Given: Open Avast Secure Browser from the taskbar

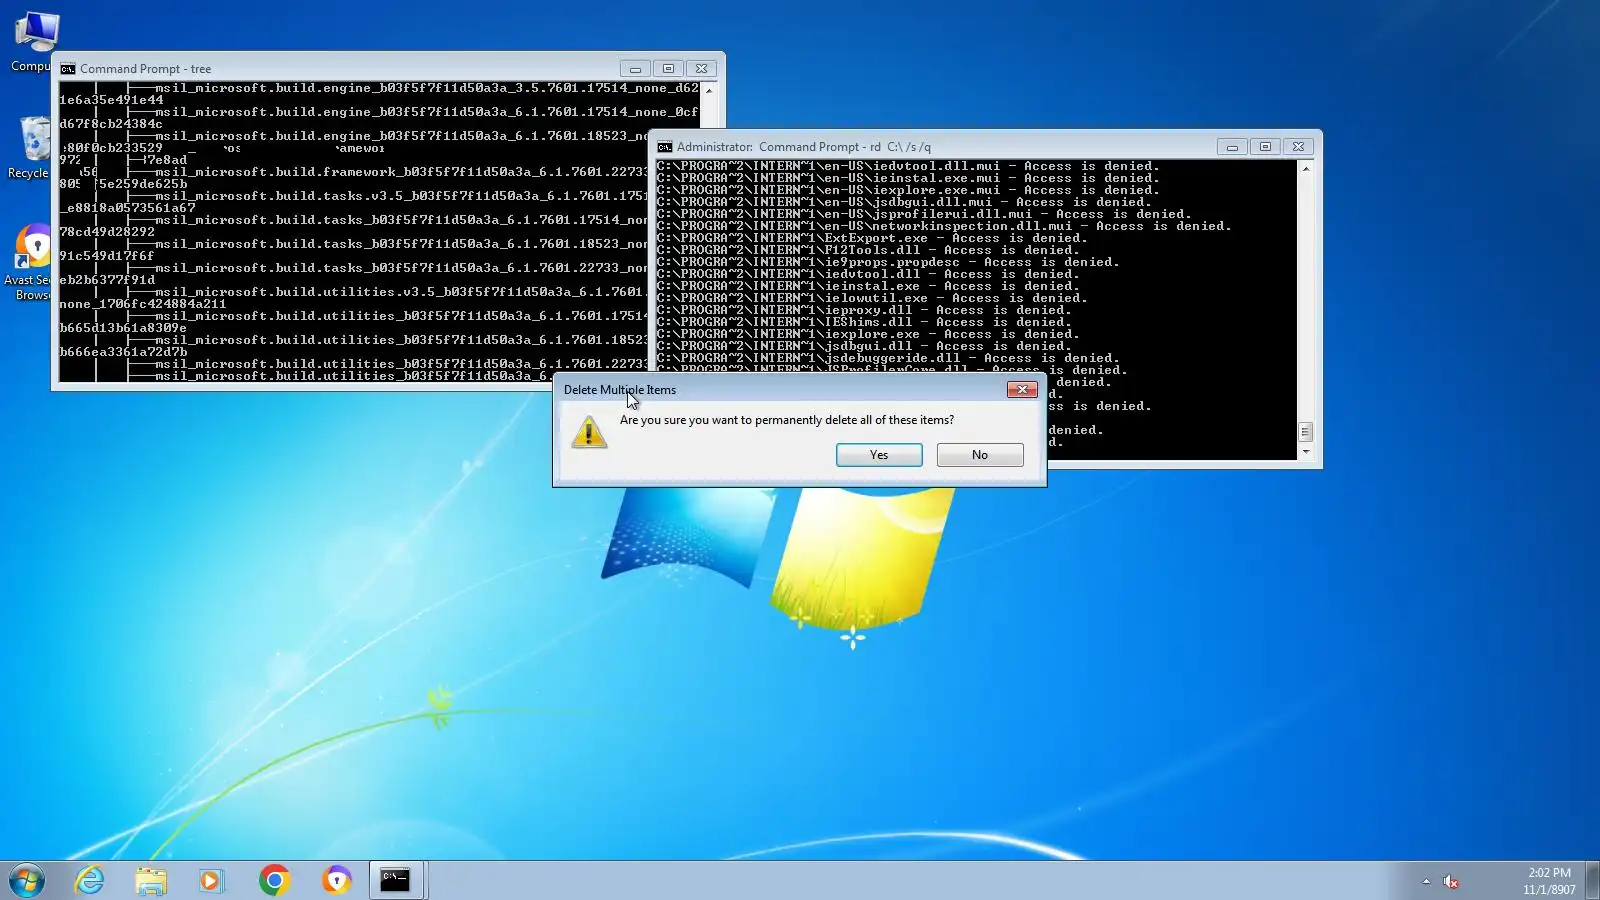Looking at the screenshot, I should coord(337,880).
